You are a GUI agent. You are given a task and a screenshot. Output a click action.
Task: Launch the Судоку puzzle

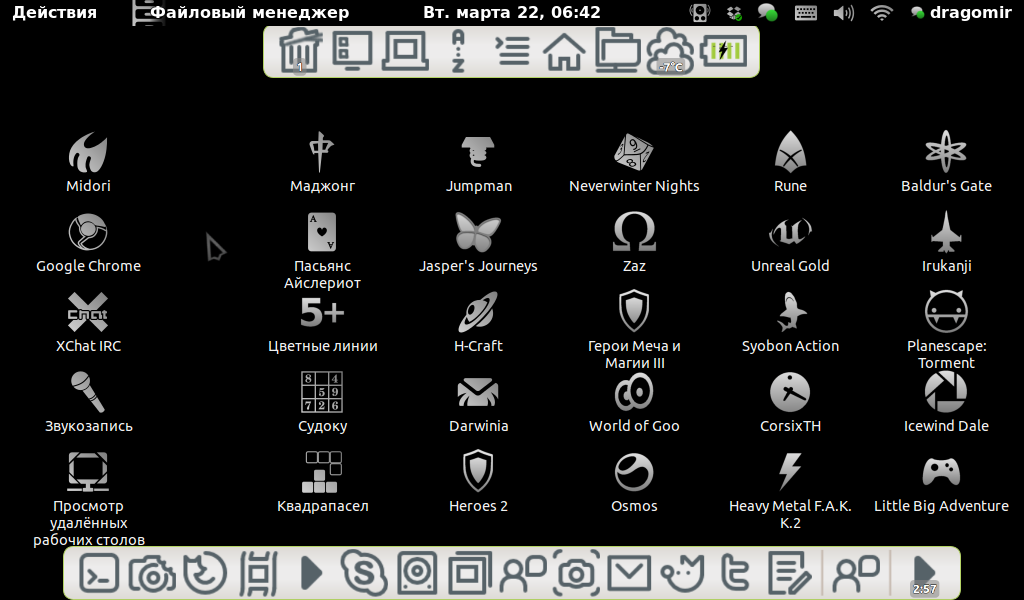(322, 392)
